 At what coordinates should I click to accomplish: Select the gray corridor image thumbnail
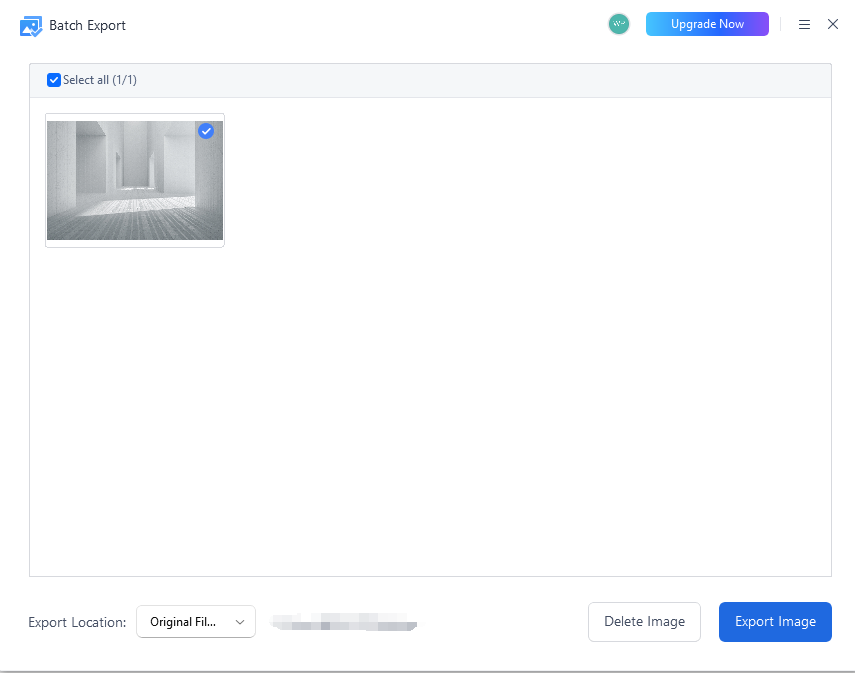(135, 181)
